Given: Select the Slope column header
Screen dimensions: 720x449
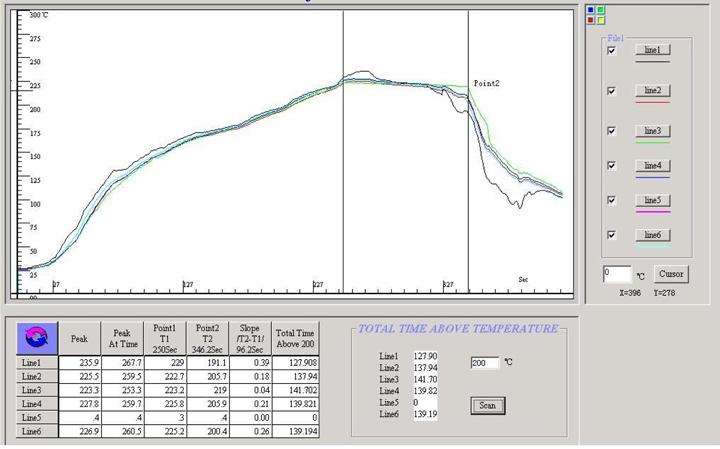Looking at the screenshot, I should (x=250, y=339).
